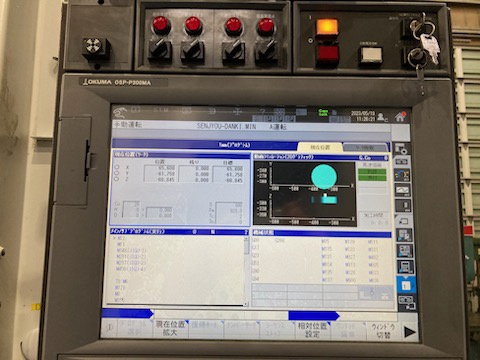
Task: Open the waveform graph icon in the sidebar
Action: point(402,190)
